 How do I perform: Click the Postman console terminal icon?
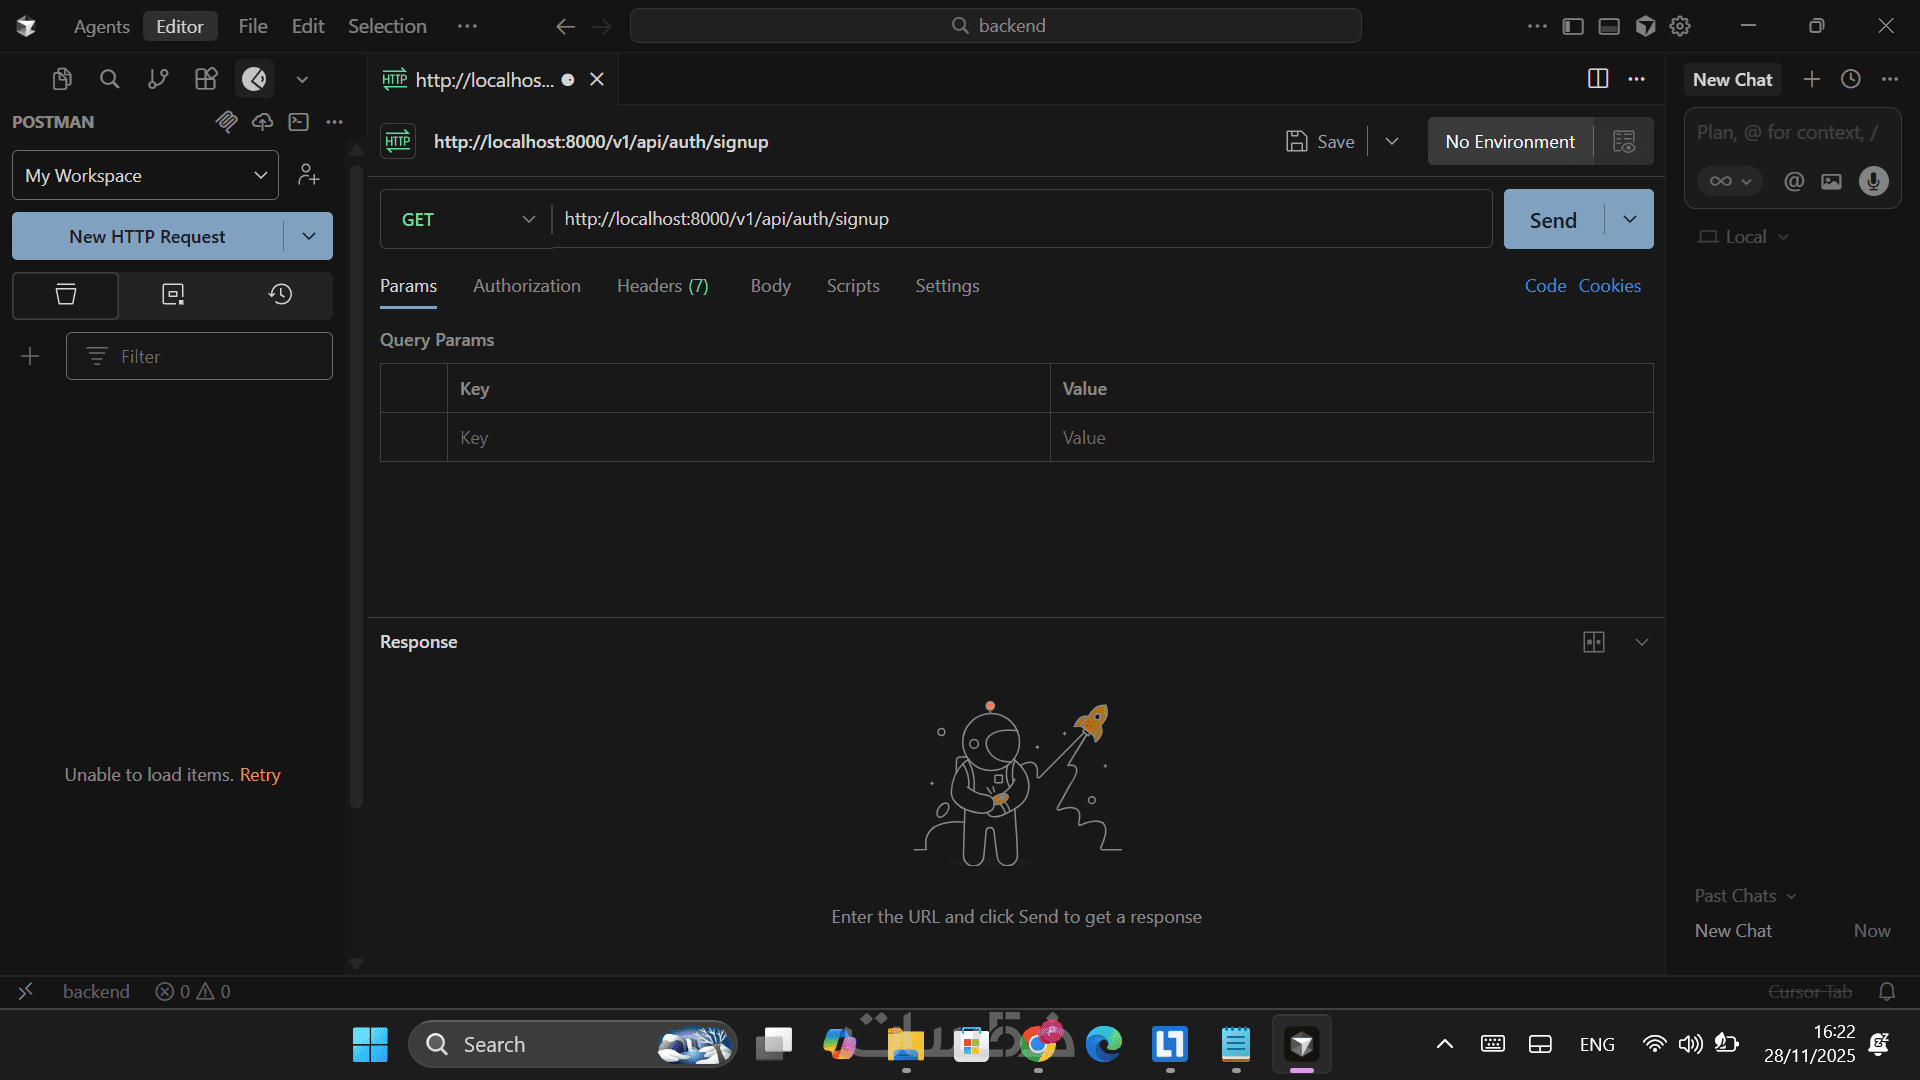pos(298,122)
